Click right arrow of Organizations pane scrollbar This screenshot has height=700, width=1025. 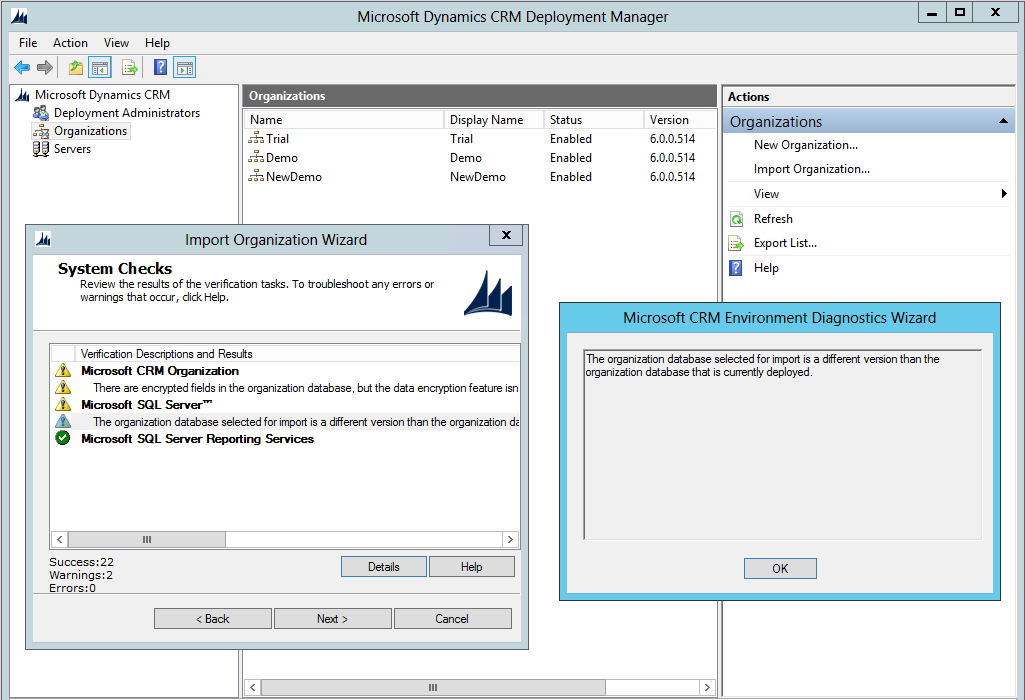point(707,688)
